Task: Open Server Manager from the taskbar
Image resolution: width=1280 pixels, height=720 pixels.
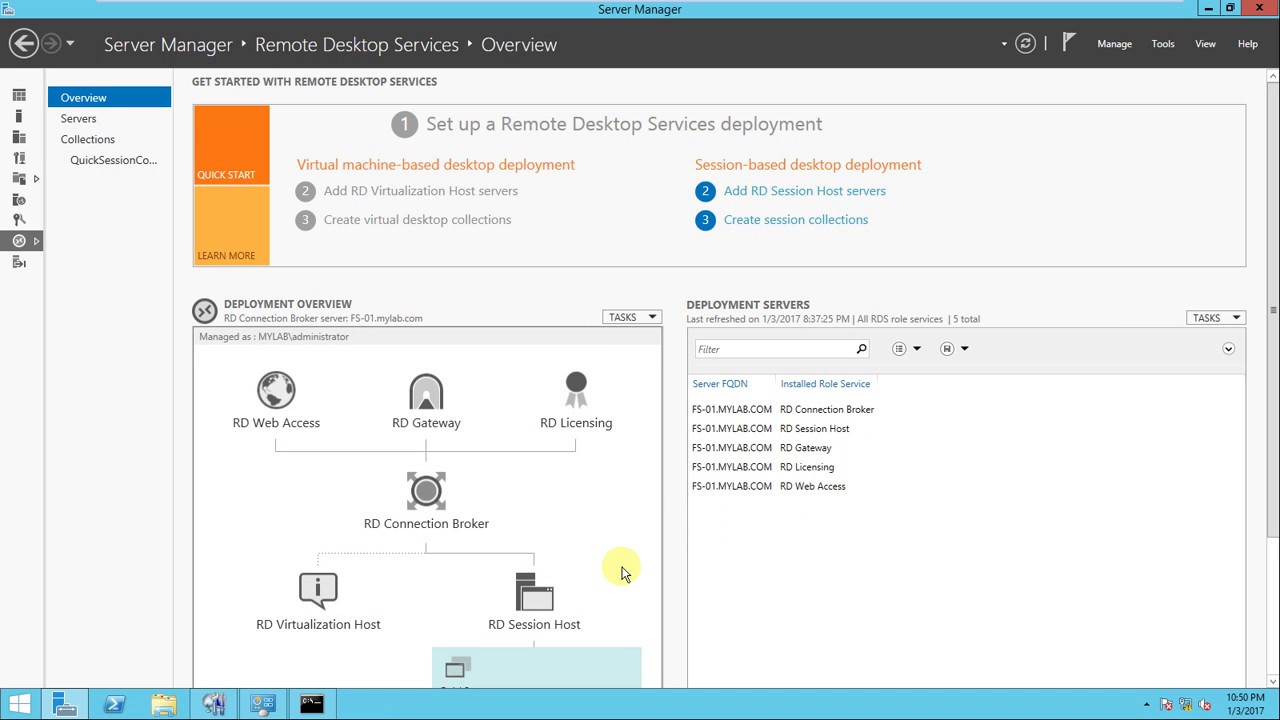Action: (x=65, y=704)
